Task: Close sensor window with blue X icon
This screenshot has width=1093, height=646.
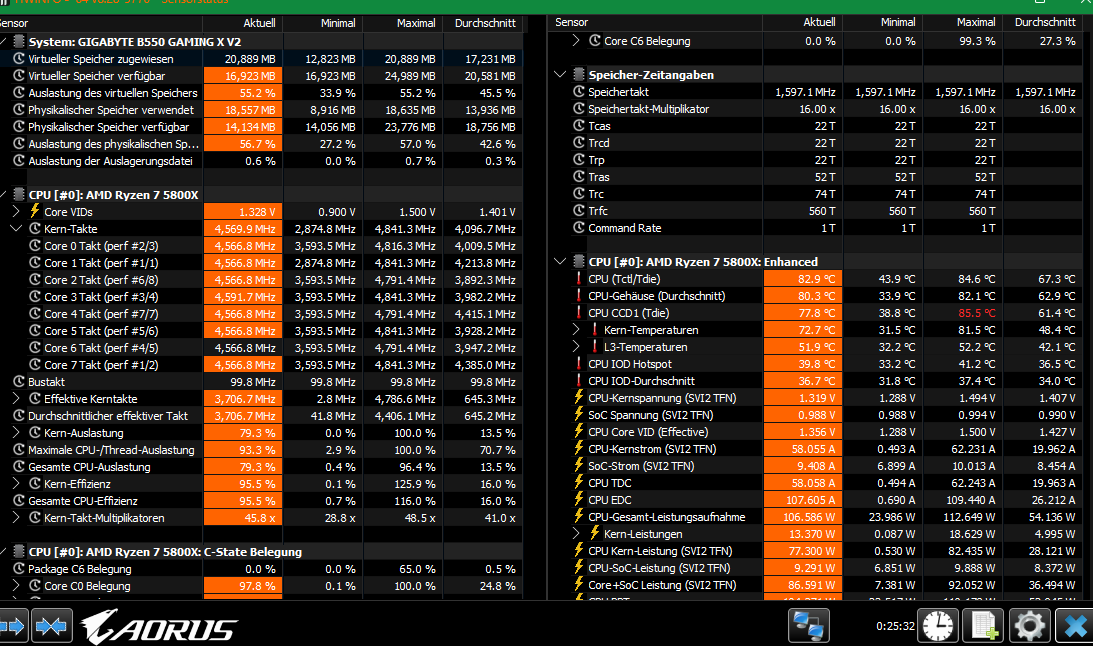Action: [1075, 626]
